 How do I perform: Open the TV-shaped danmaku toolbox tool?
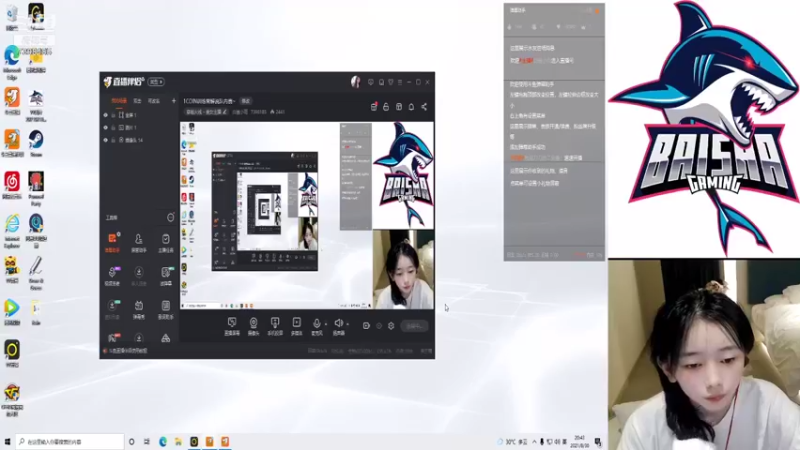(138, 309)
